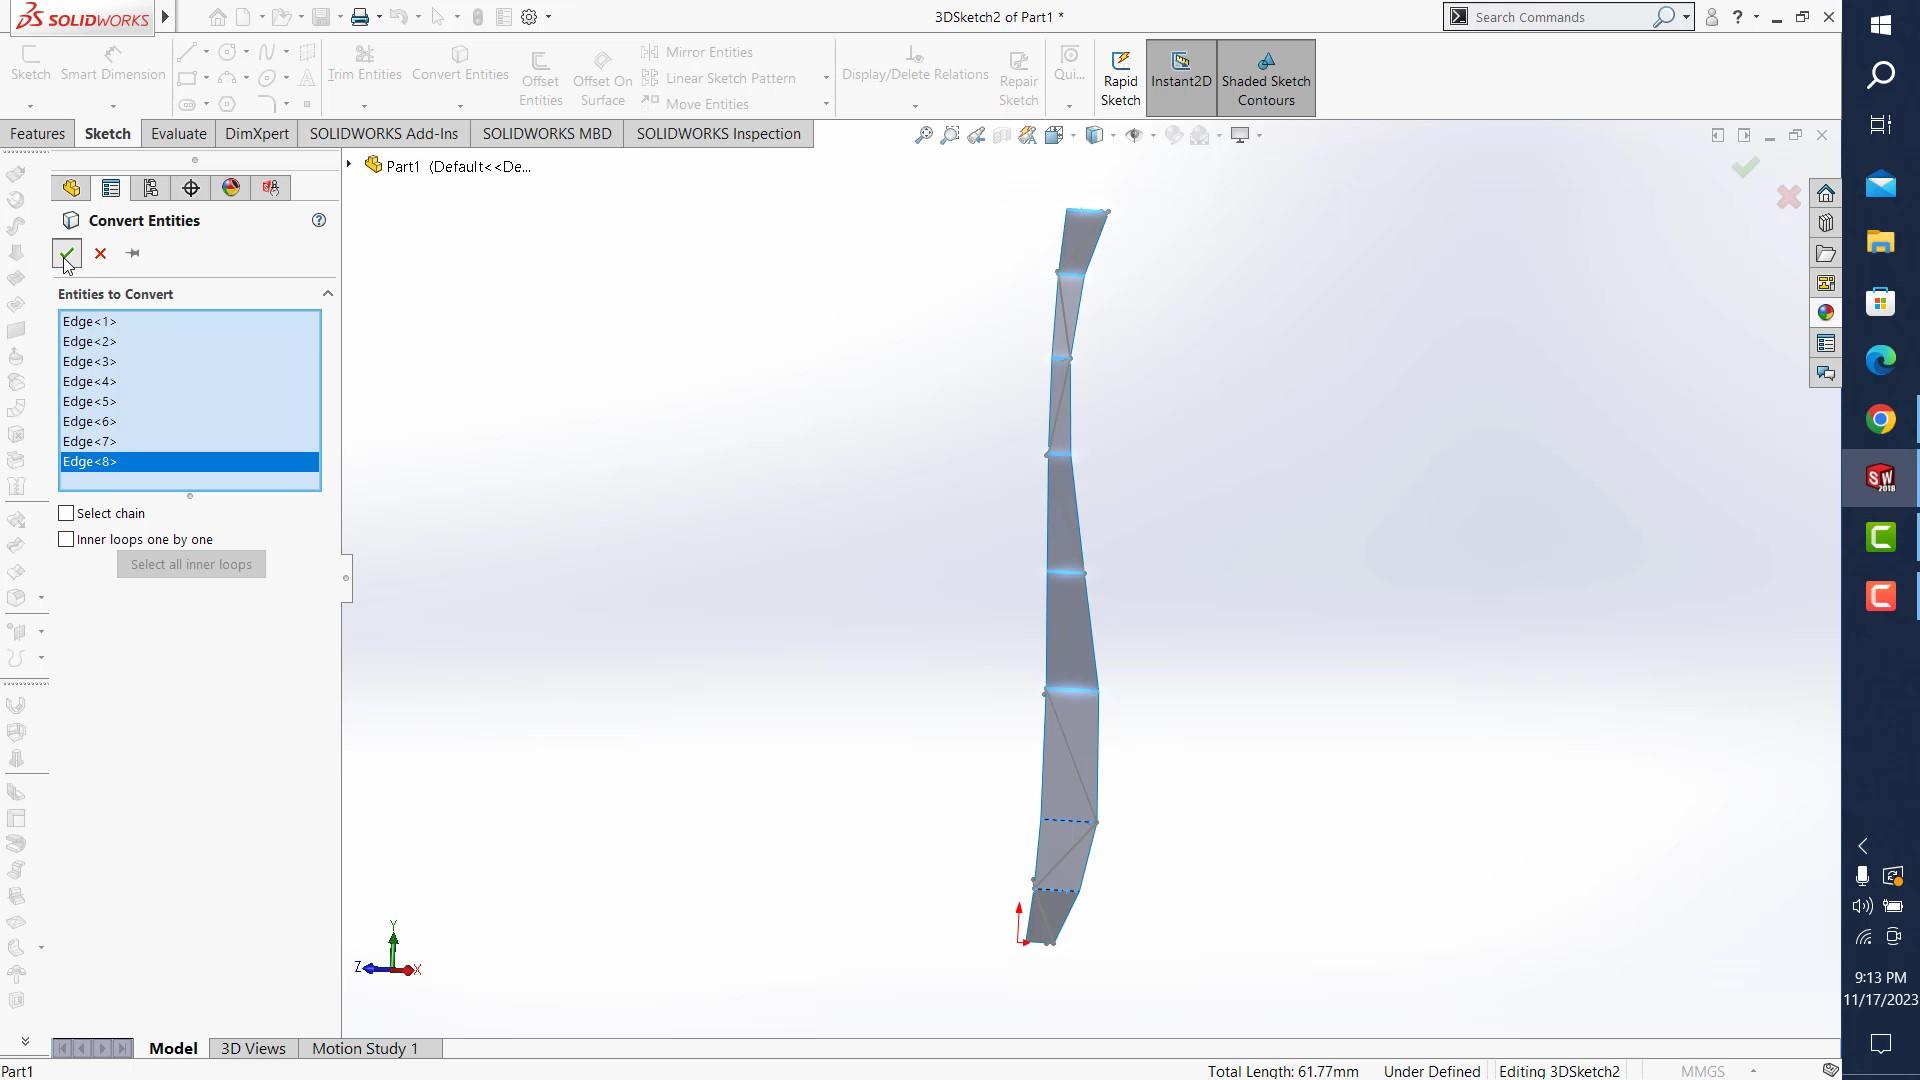Enable the Select chain option
Screen dimensions: 1920x1080
coord(66,512)
